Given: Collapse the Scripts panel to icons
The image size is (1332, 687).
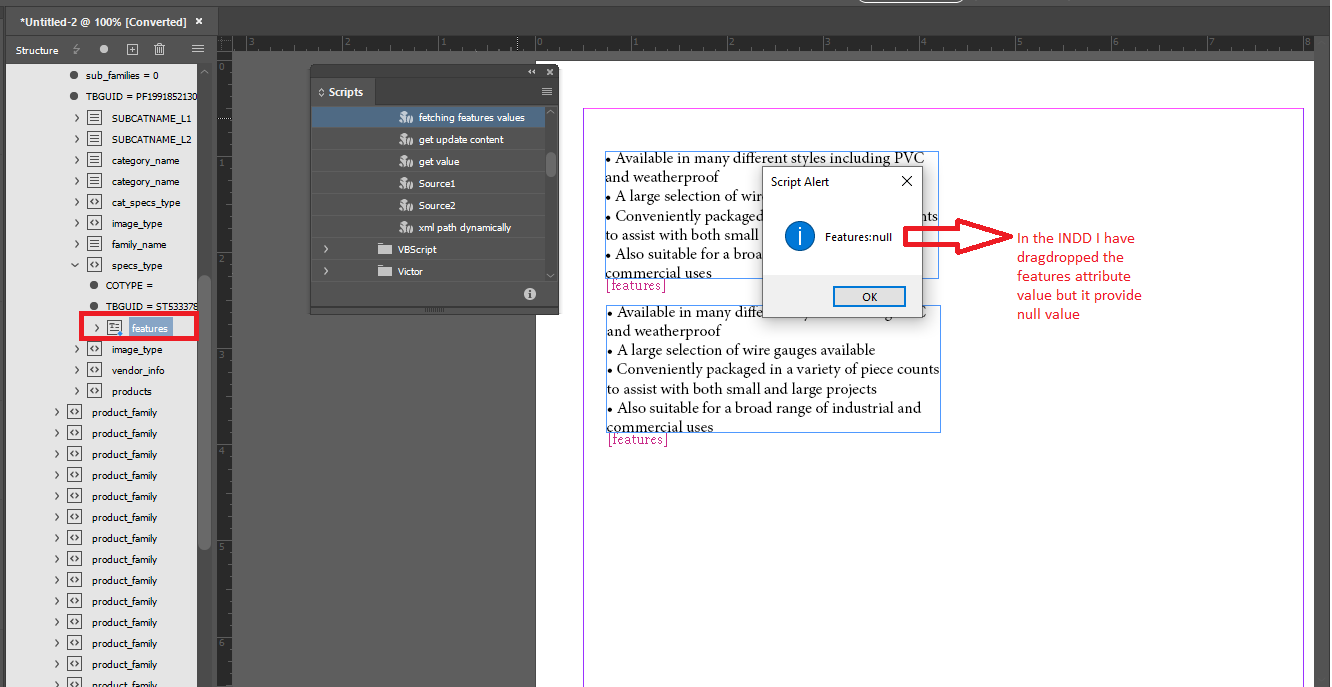Looking at the screenshot, I should pyautogui.click(x=531, y=71).
